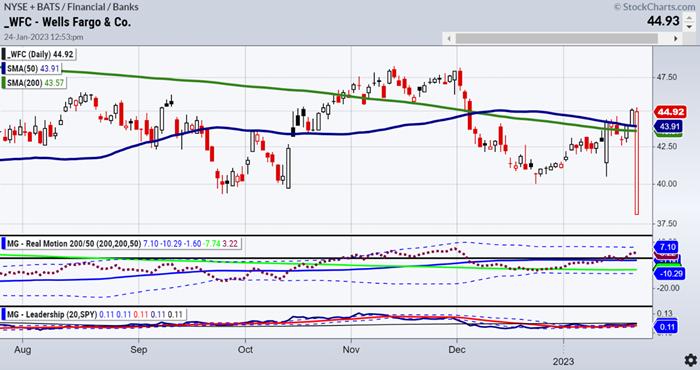The width and height of the screenshot is (700, 370).
Task: Click the scrollbar left arrow
Action: click(x=449, y=39)
